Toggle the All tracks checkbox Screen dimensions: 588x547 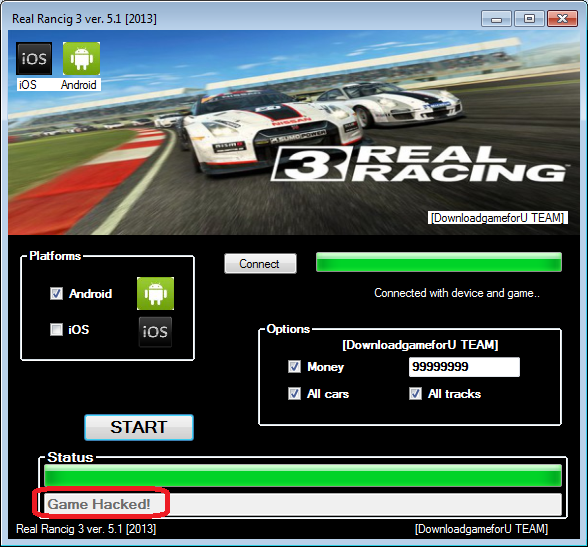416,394
